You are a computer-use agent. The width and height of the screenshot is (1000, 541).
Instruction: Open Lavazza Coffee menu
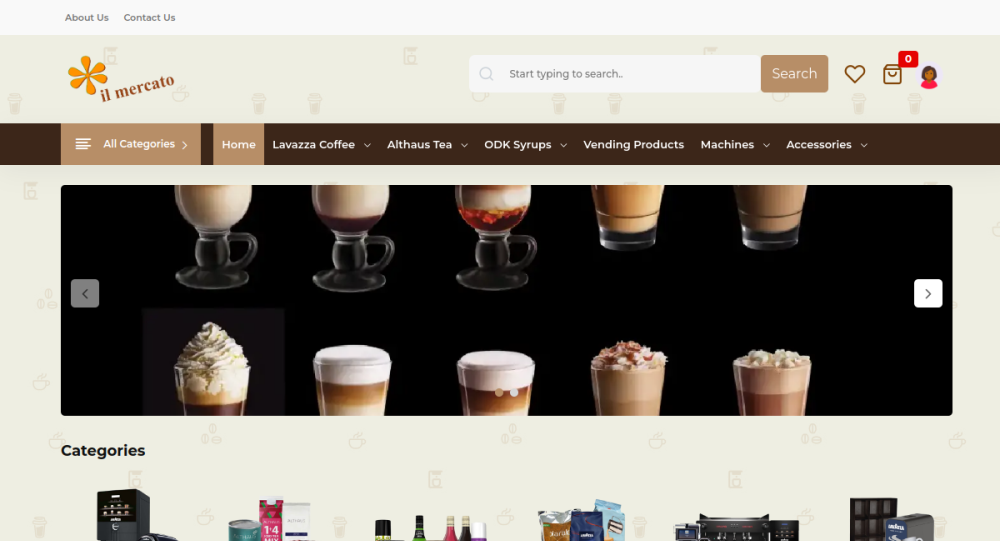pos(313,145)
